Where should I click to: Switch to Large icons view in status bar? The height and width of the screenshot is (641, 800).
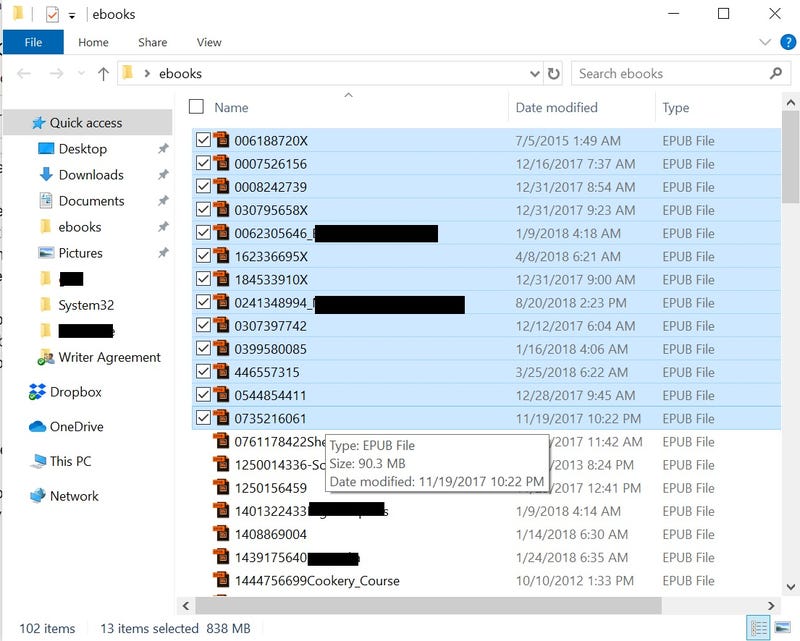(781, 627)
